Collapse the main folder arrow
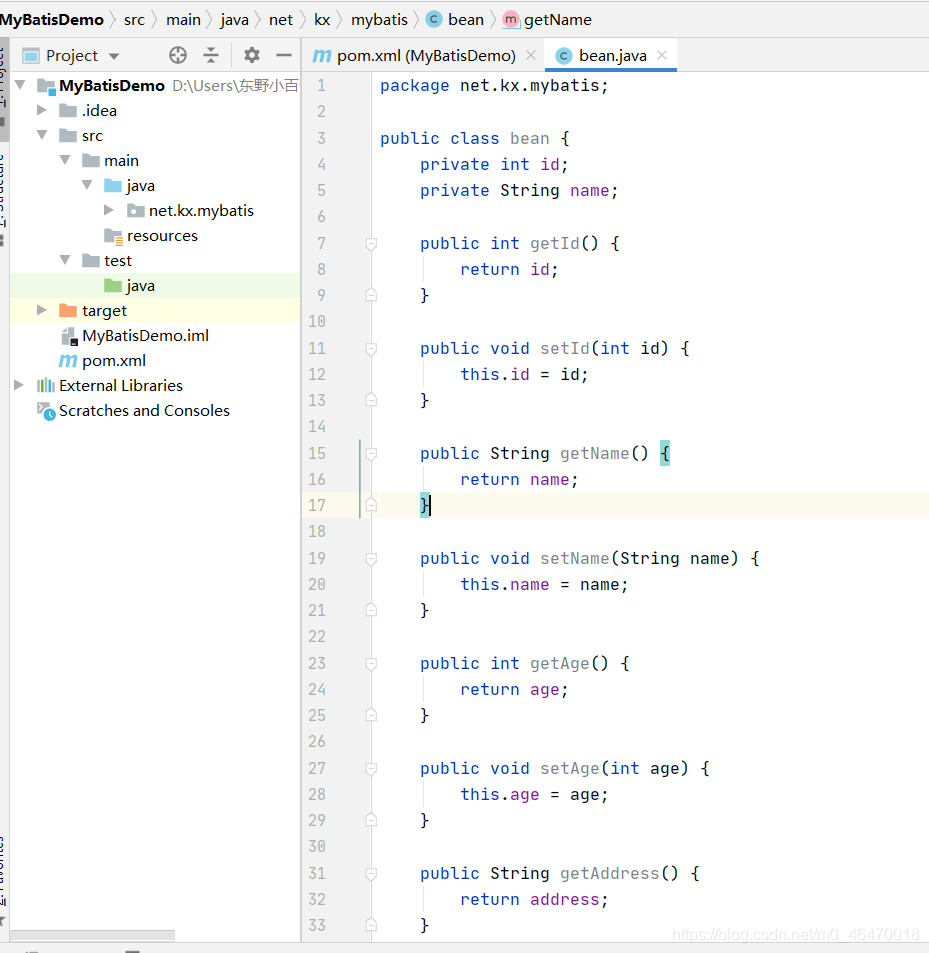 [65, 160]
